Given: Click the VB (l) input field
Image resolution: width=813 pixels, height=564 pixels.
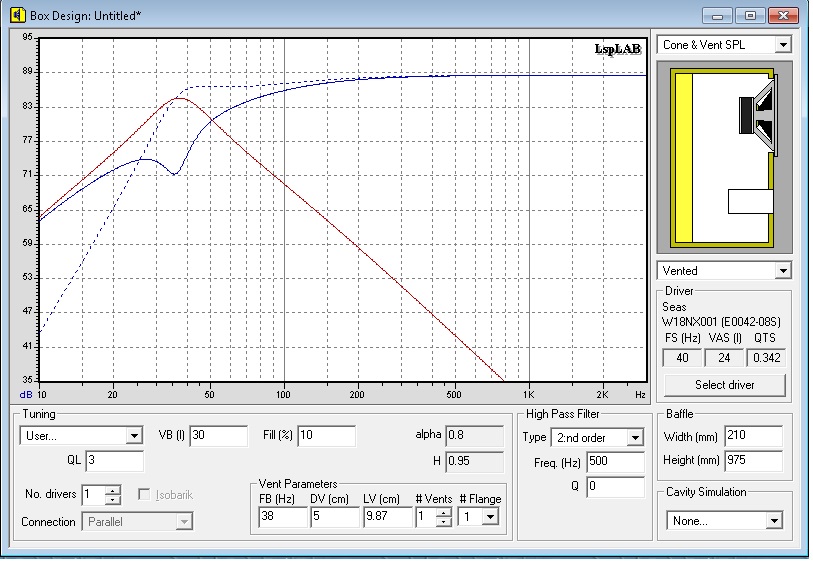Looking at the screenshot, I should tap(217, 436).
